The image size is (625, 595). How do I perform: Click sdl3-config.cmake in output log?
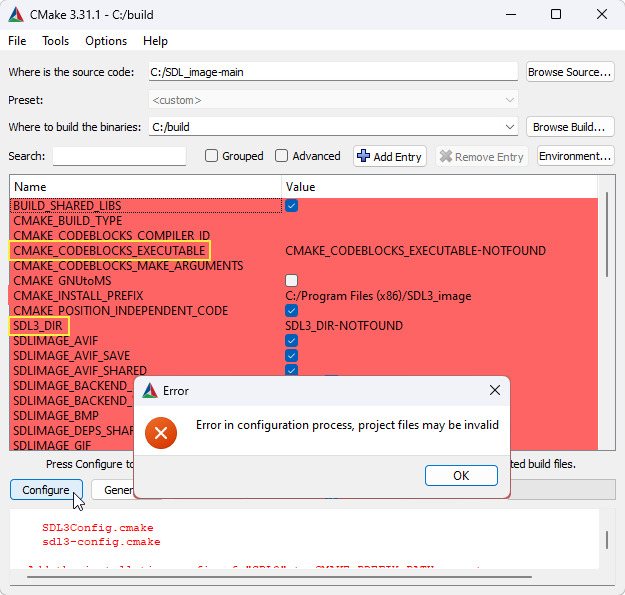[x=101, y=542]
